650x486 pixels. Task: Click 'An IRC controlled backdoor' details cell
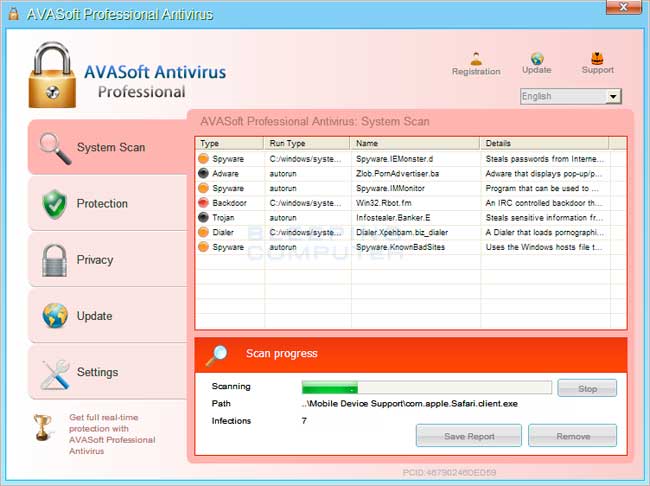click(544, 203)
